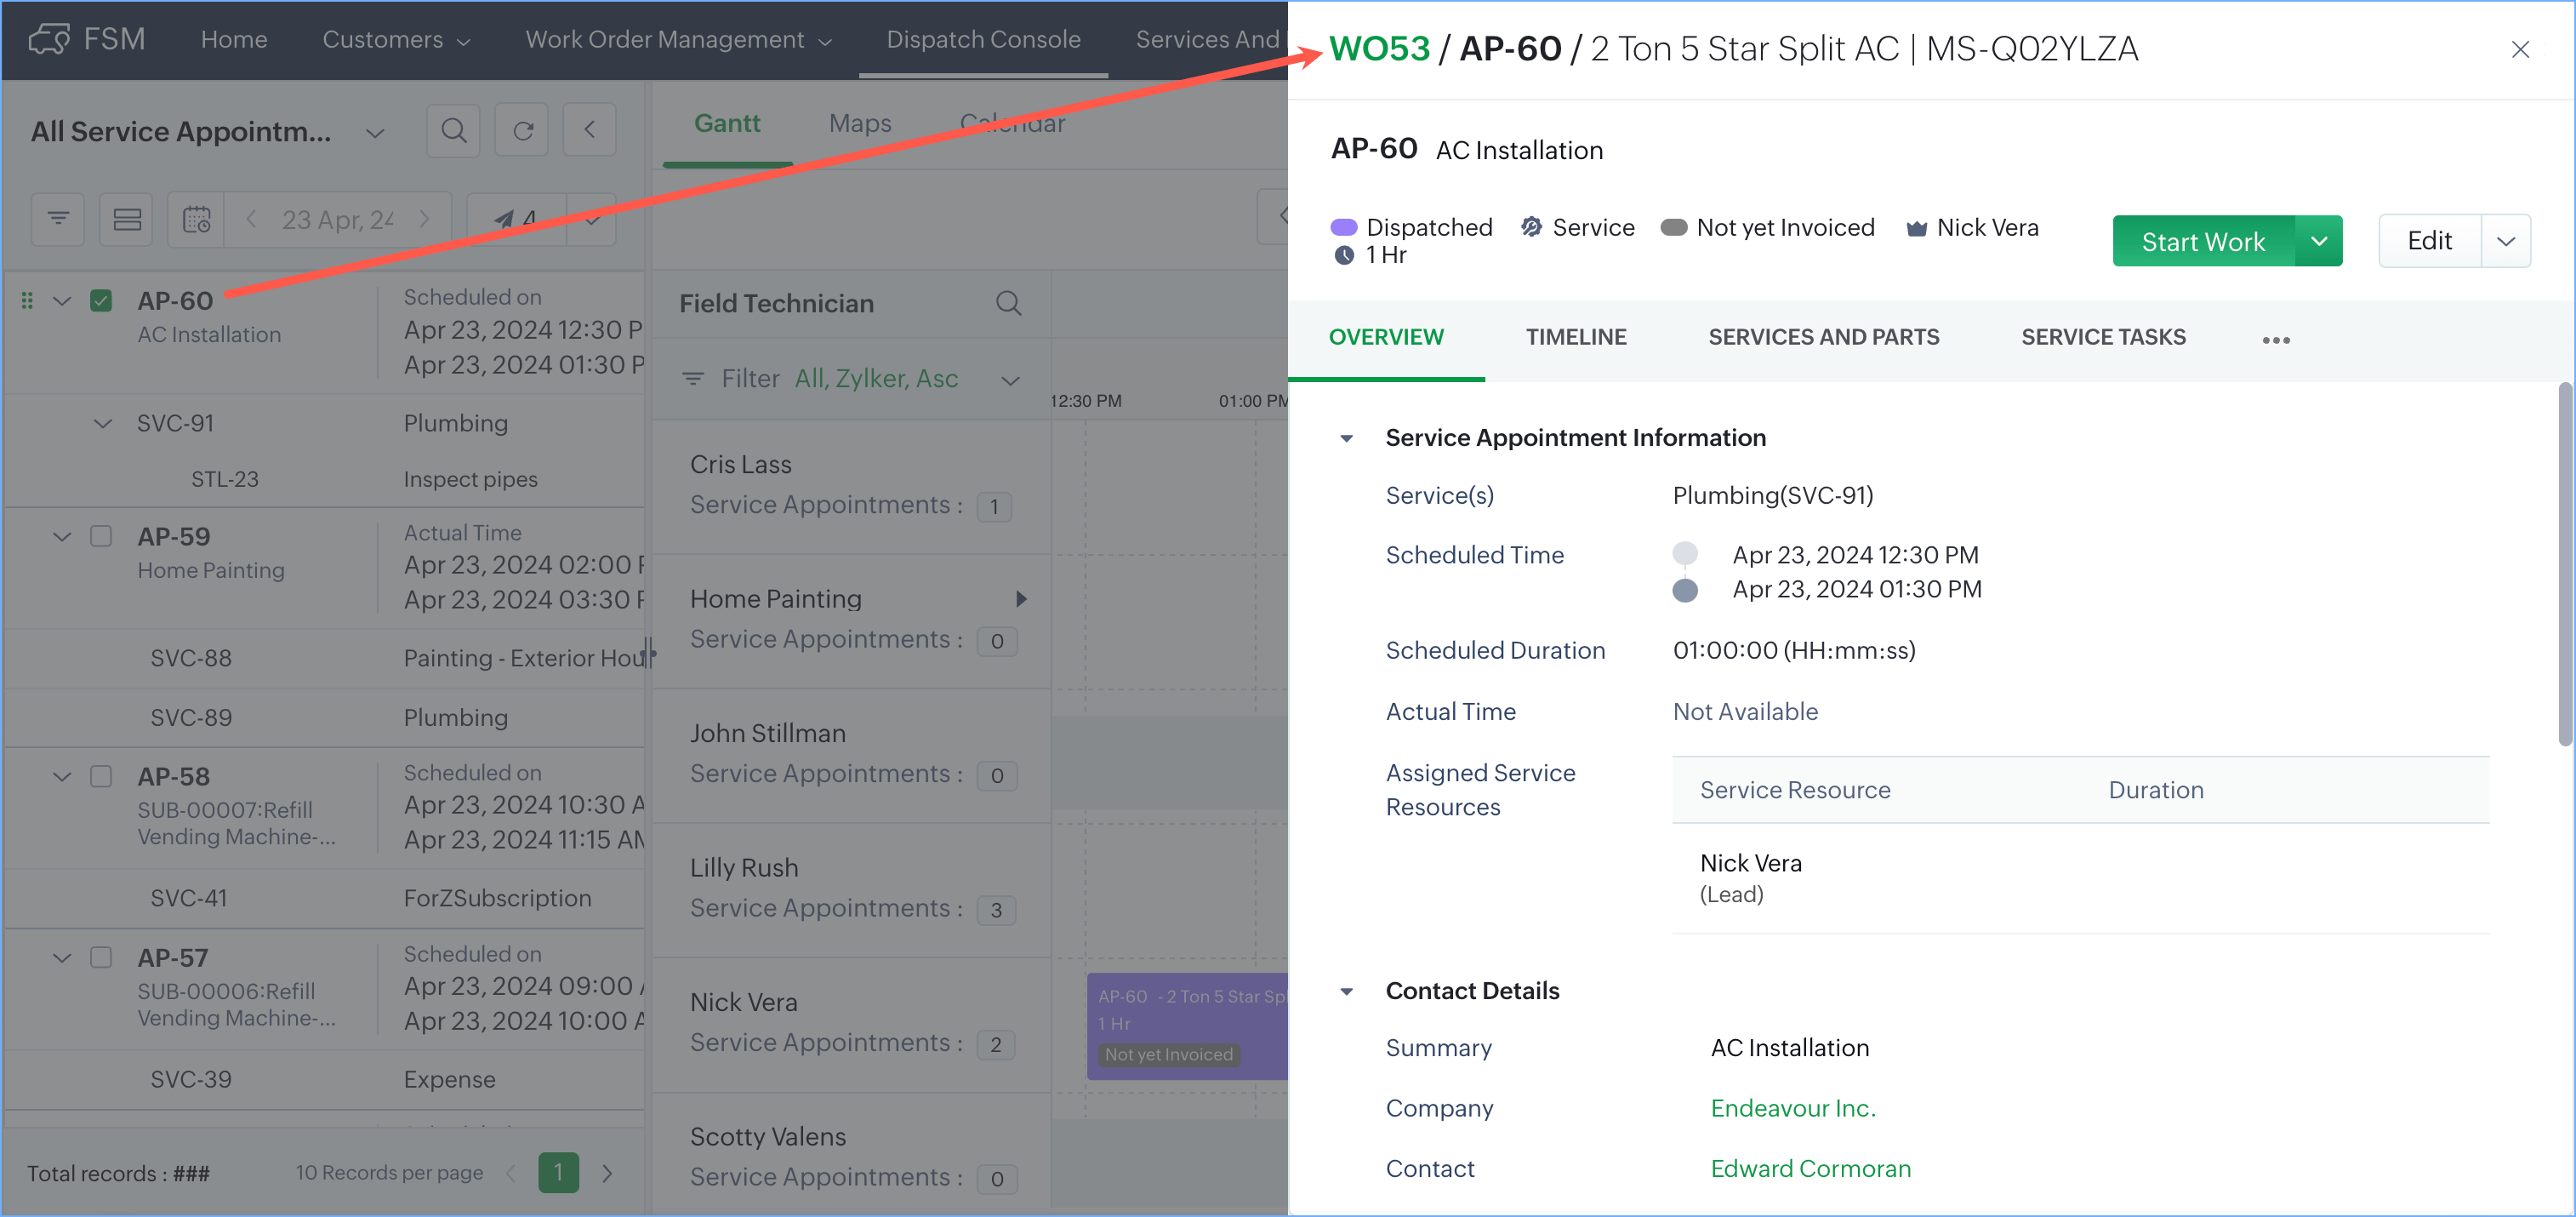2576x1217 pixels.
Task: Search field technicians with magnifier icon
Action: [1008, 303]
